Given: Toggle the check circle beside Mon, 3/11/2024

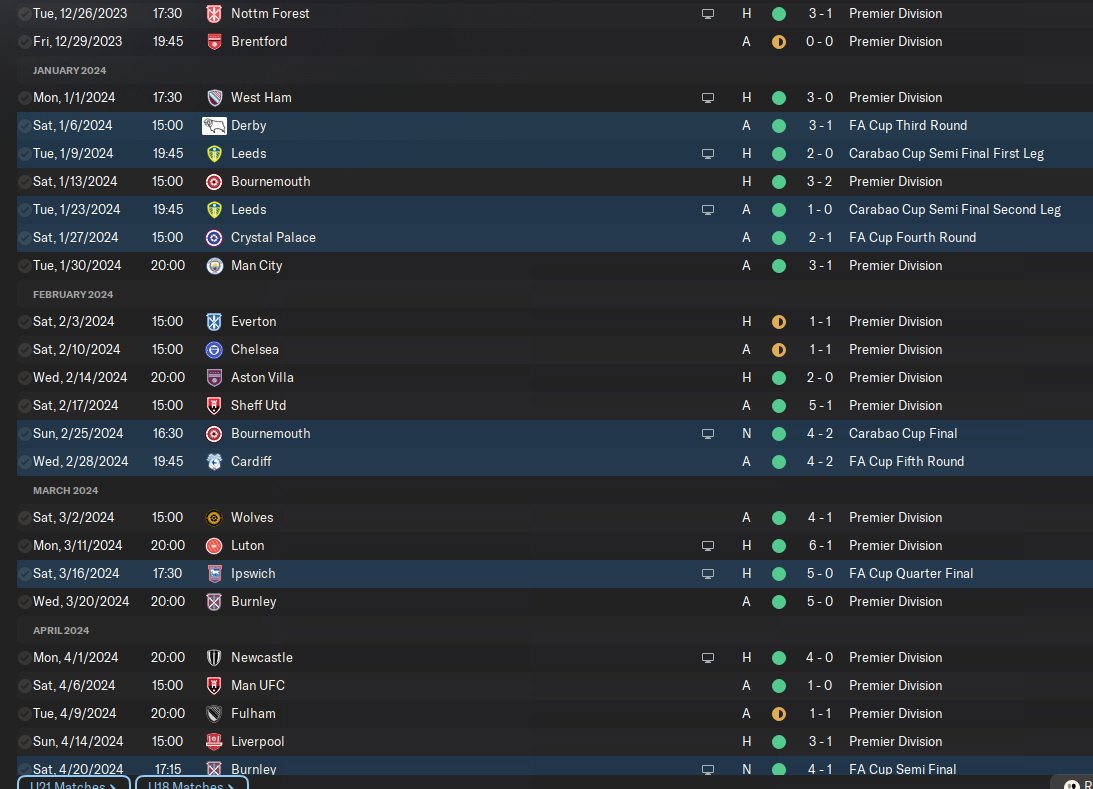Looking at the screenshot, I should tap(24, 546).
